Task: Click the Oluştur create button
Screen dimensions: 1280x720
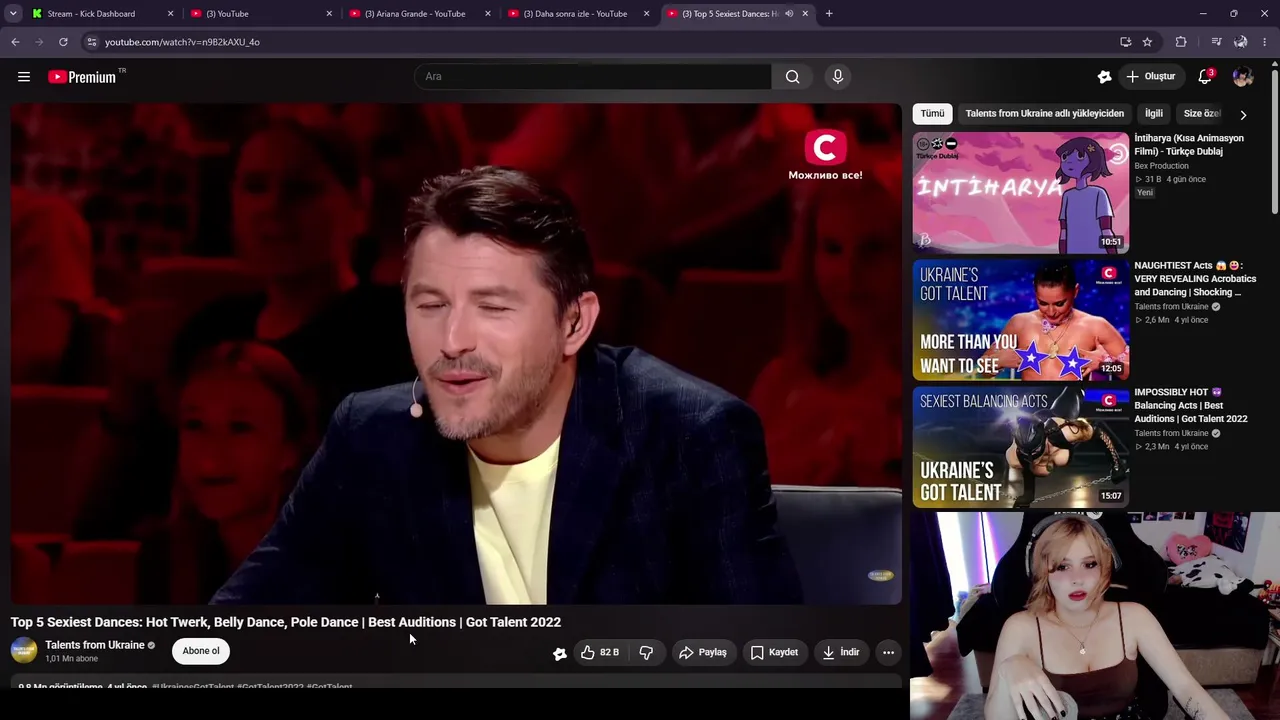Action: tap(1150, 76)
